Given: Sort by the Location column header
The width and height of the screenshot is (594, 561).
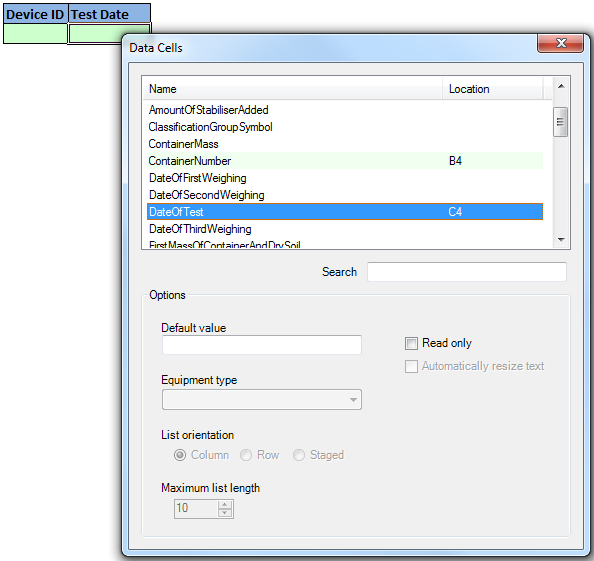Looking at the screenshot, I should [x=493, y=89].
